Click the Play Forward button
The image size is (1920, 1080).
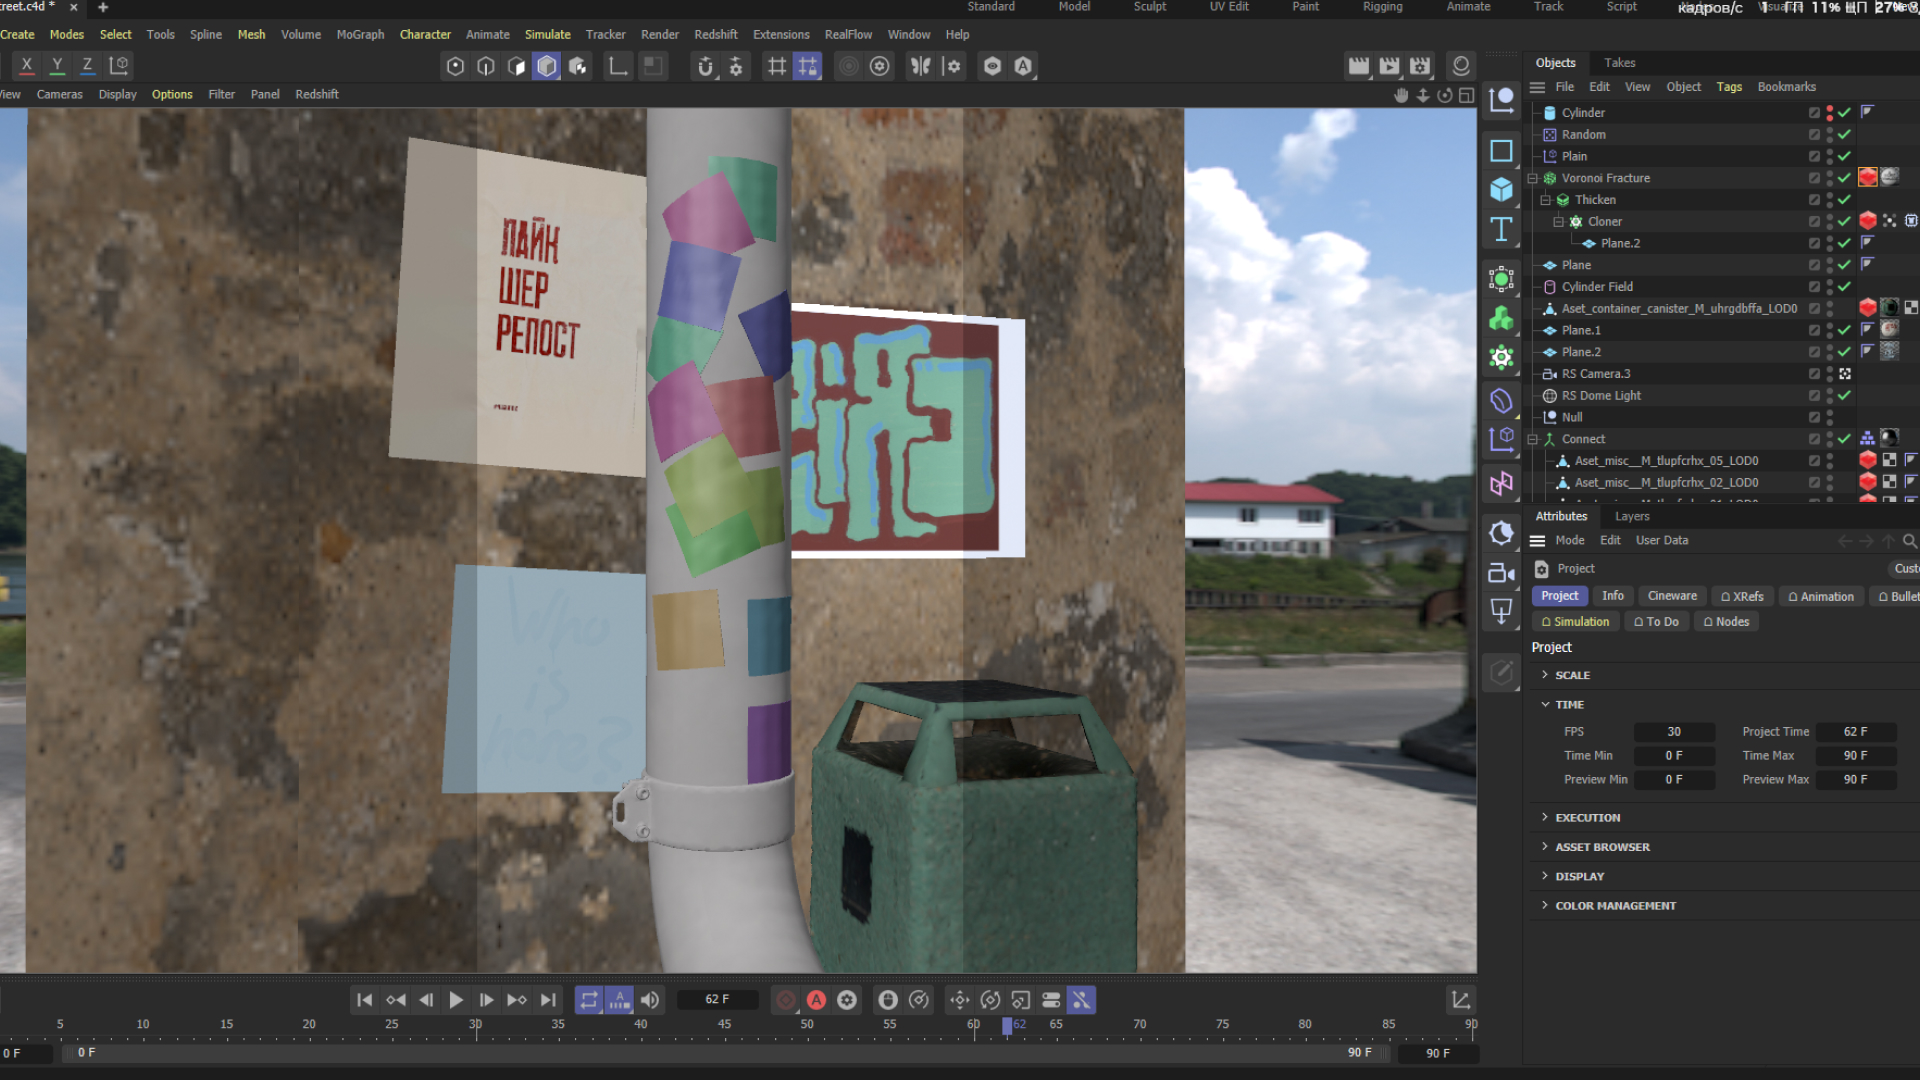click(456, 1000)
